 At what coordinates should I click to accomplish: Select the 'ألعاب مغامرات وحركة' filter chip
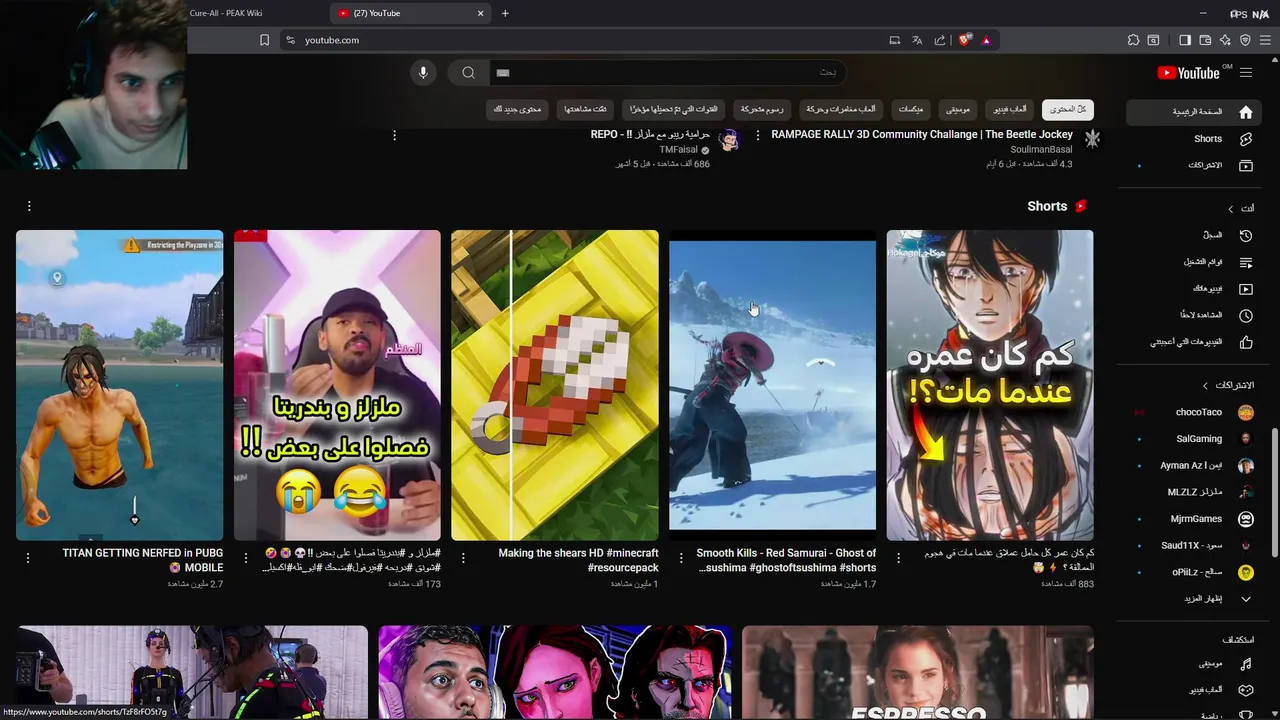[841, 109]
